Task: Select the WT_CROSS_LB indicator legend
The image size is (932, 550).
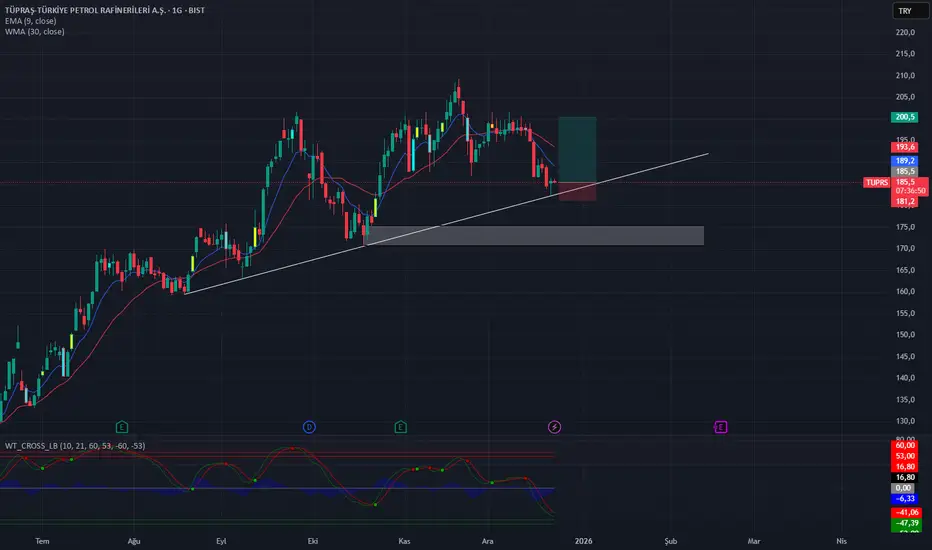Action: 75,446
